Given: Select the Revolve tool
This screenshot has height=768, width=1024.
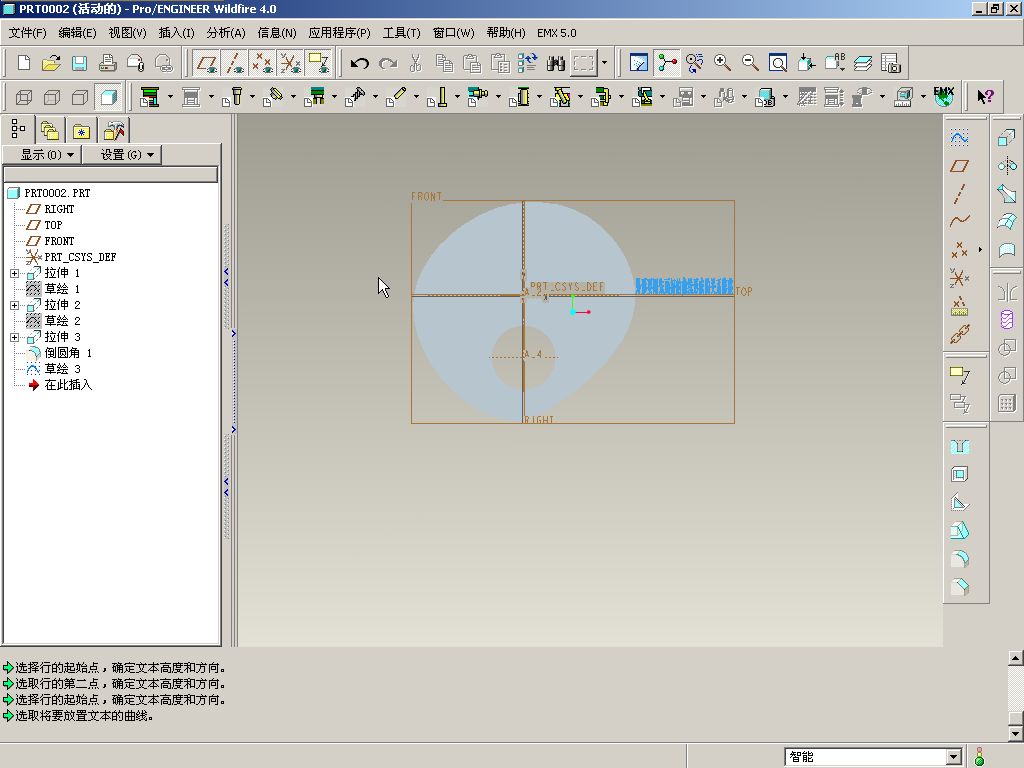Looking at the screenshot, I should point(1006,166).
